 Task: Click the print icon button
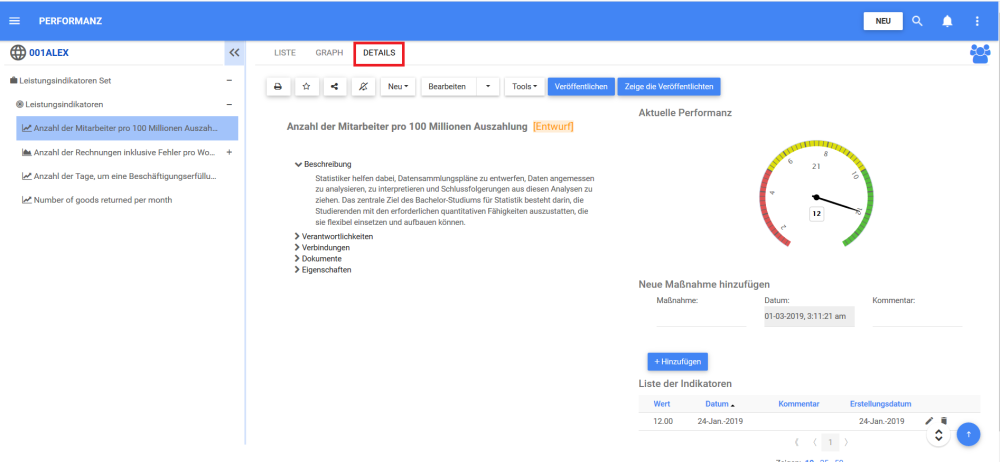tap(278, 86)
